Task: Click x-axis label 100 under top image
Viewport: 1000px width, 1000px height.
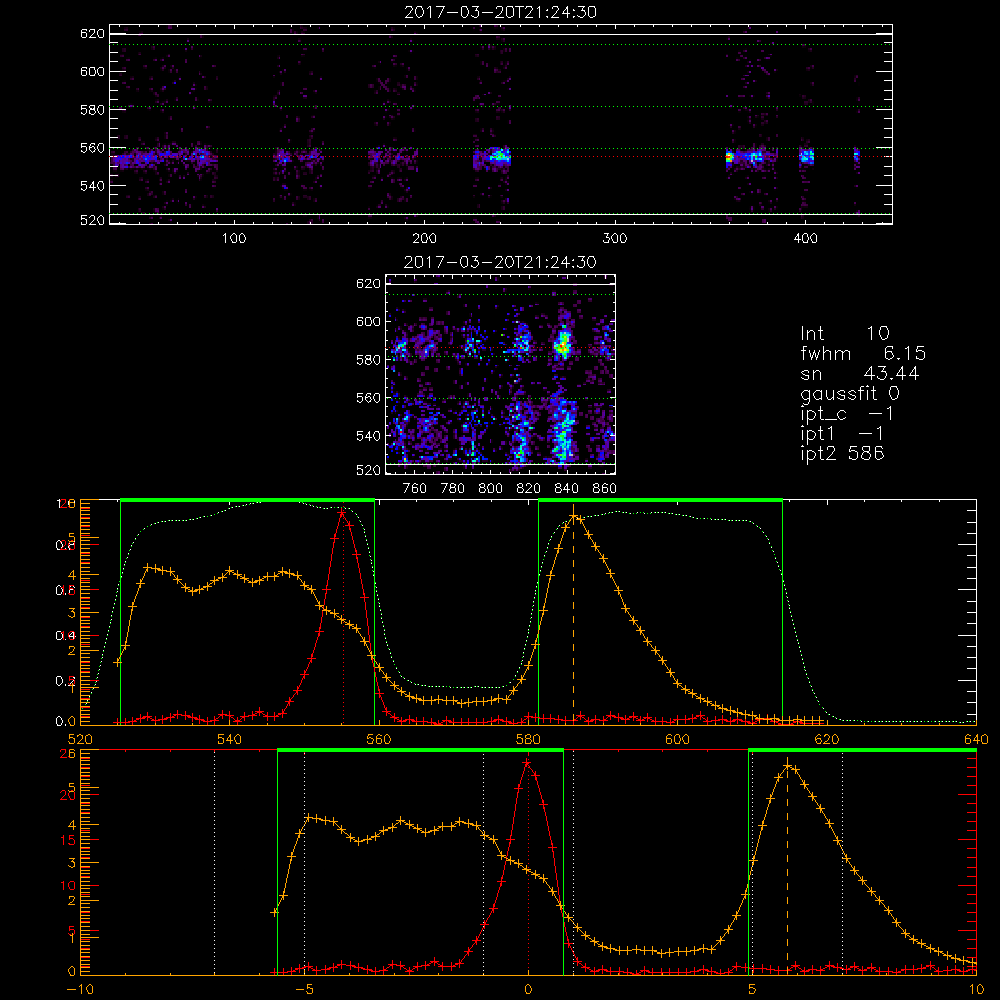Action: tap(234, 239)
